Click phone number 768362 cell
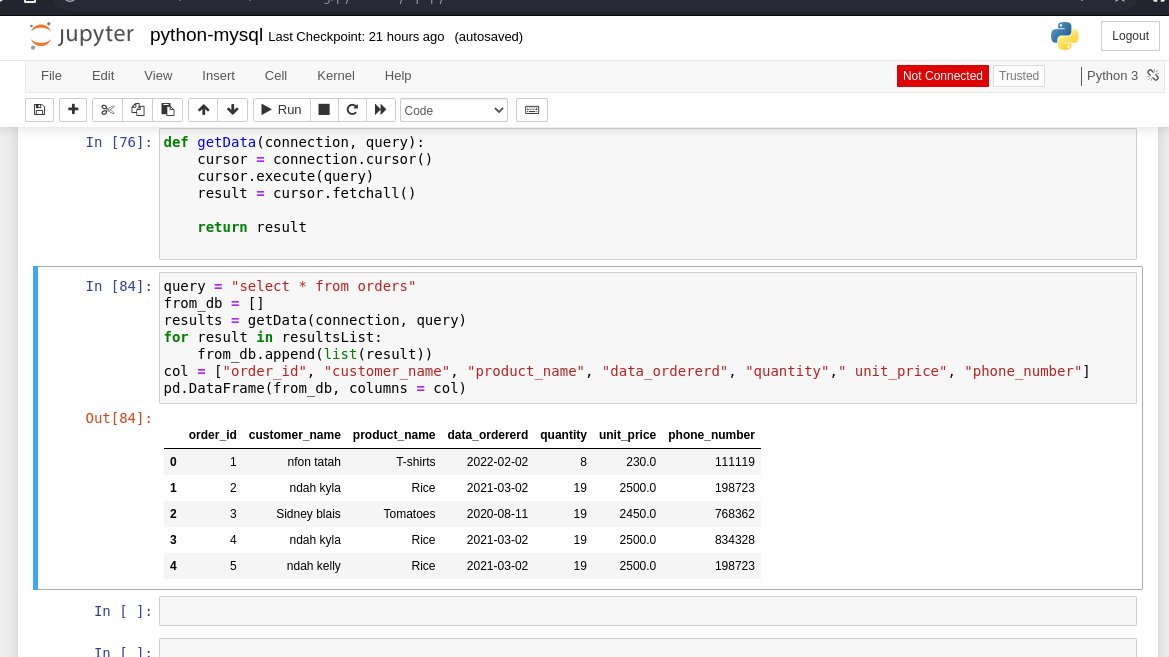Viewport: 1169px width, 657px height. coord(734,514)
